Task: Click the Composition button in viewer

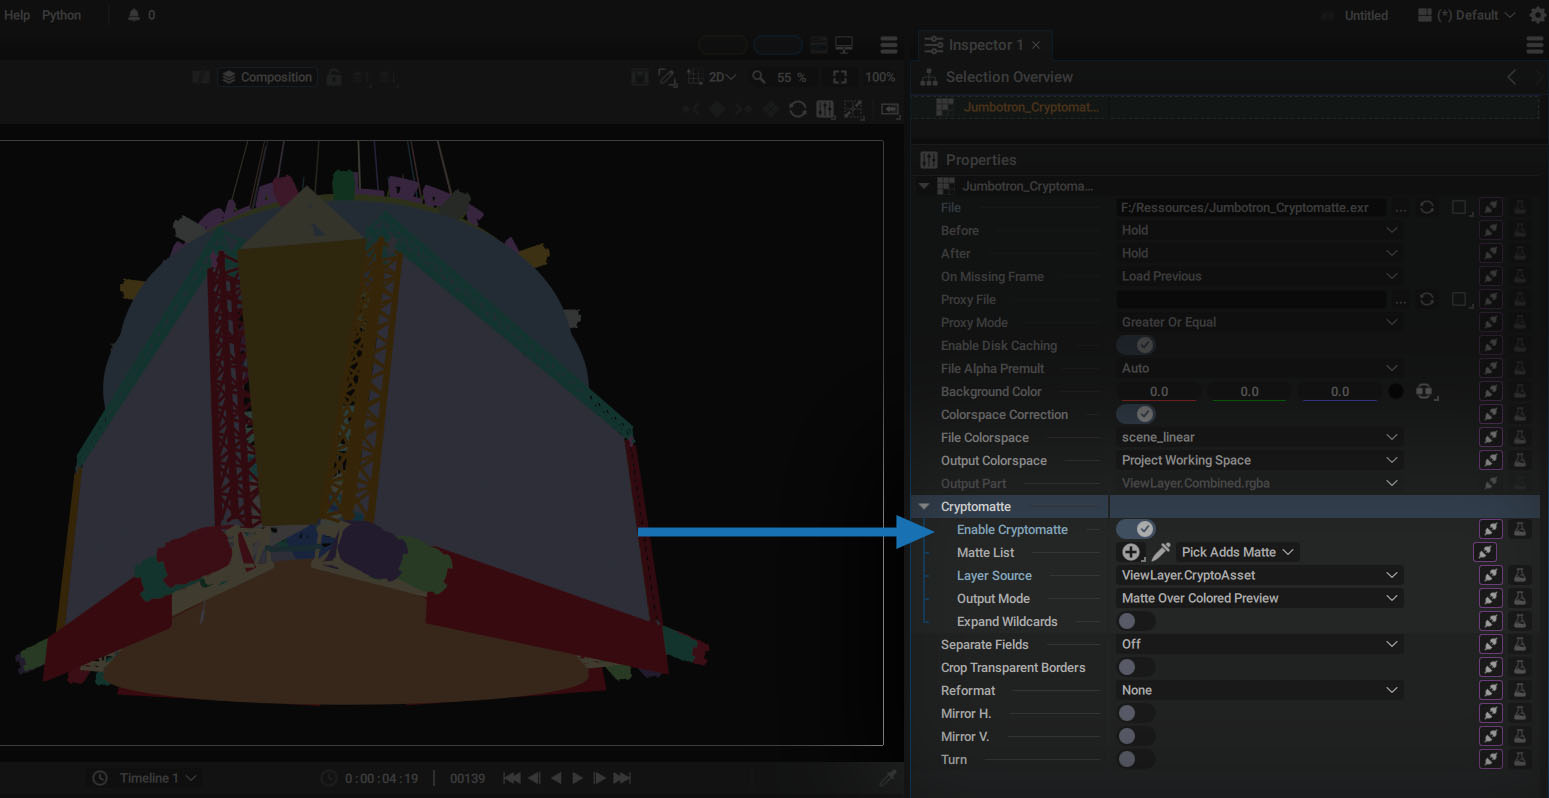Action: pyautogui.click(x=267, y=77)
